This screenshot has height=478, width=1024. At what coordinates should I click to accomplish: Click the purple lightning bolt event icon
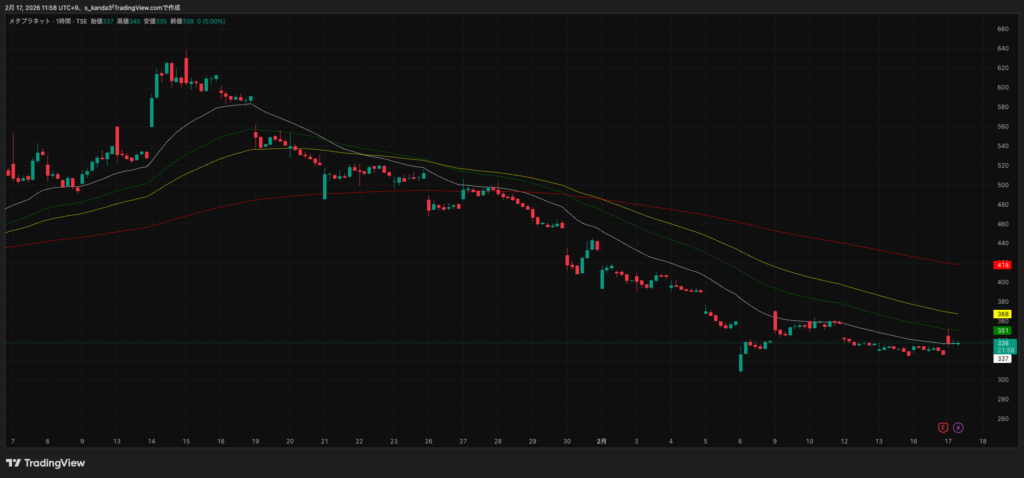pos(958,427)
